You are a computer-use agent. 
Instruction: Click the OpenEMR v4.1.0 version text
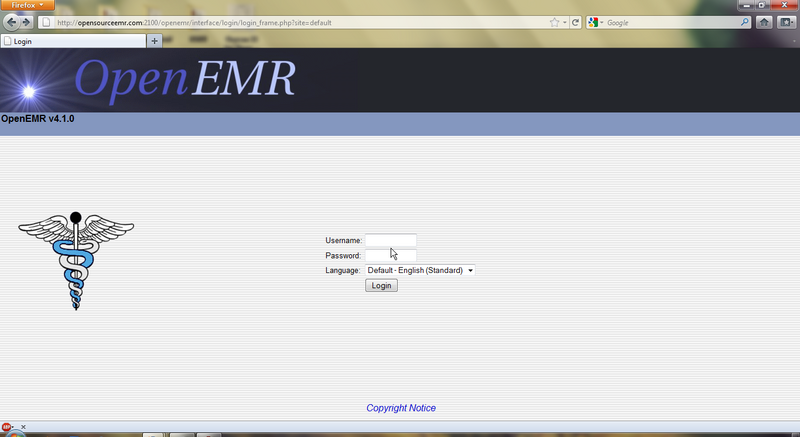[x=38, y=119]
